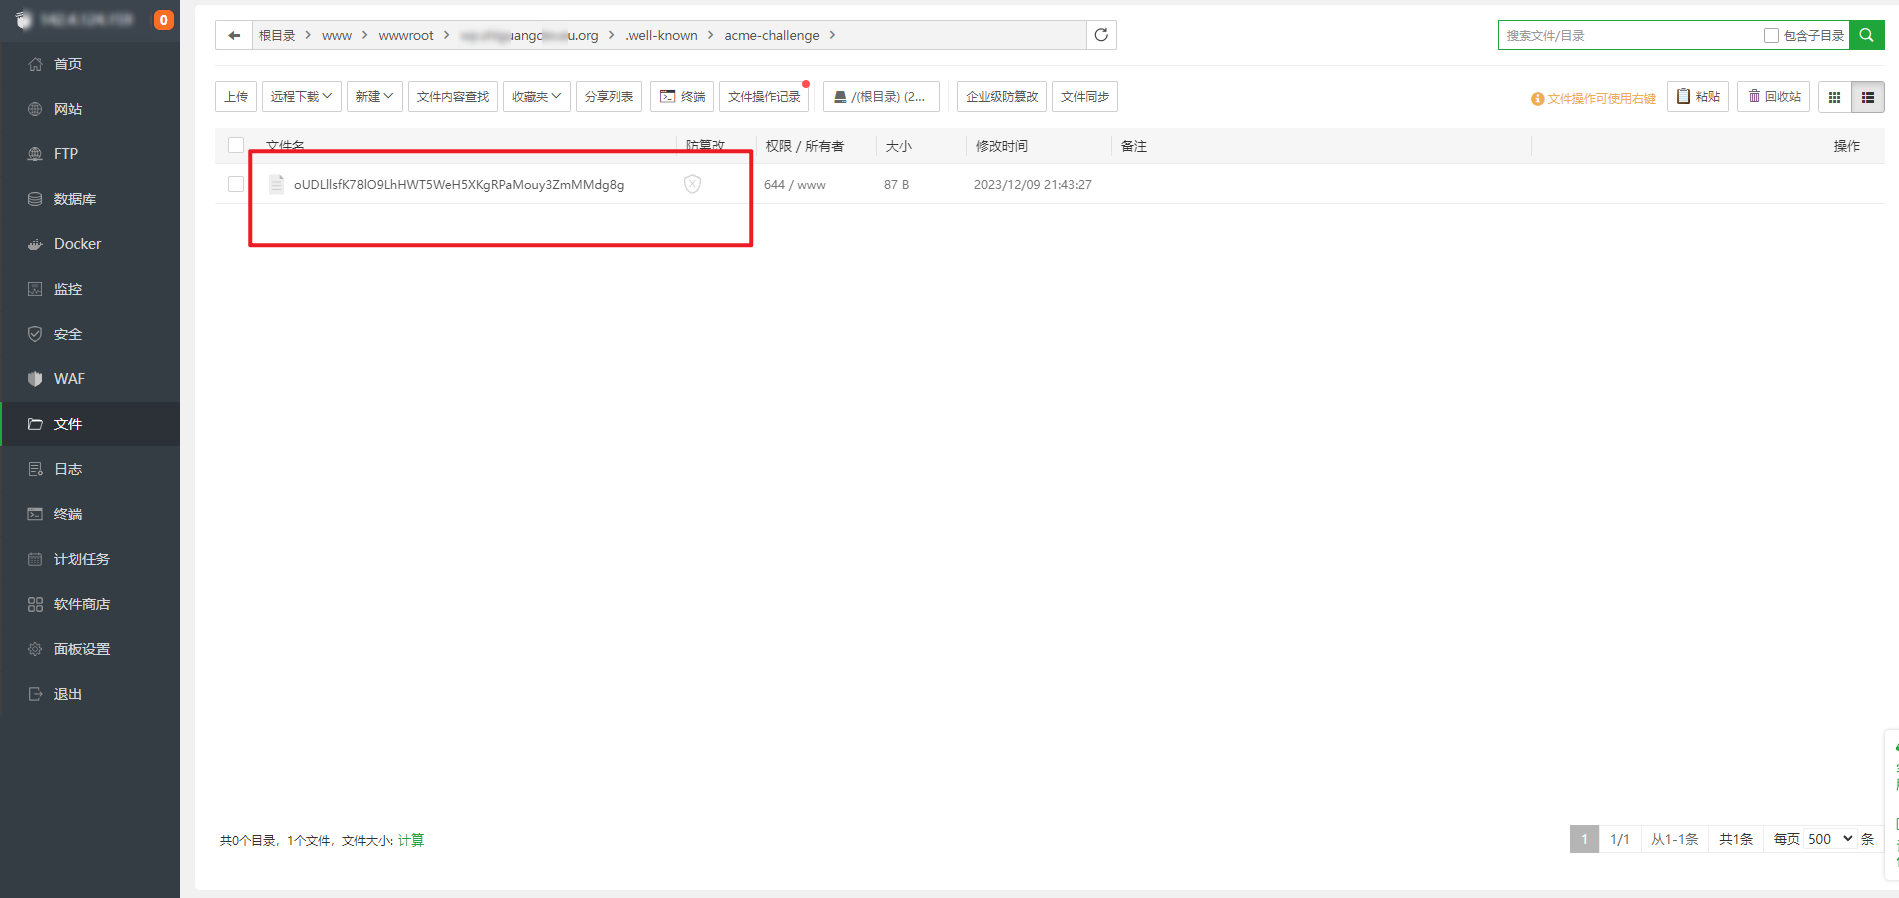
Task: Open the New (新建) dropdown menu
Action: [375, 97]
